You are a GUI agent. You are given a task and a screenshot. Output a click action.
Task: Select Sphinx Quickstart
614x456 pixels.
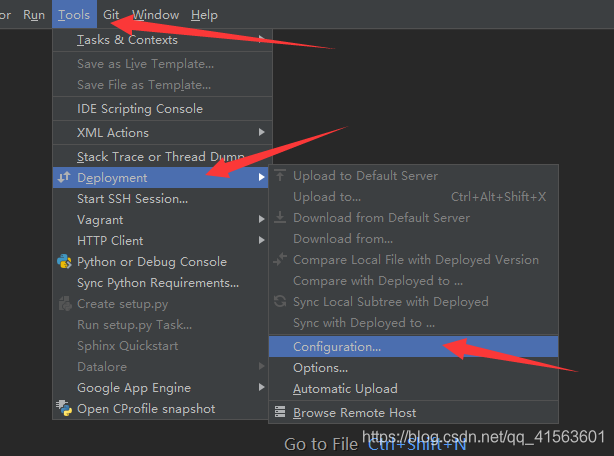161,346
